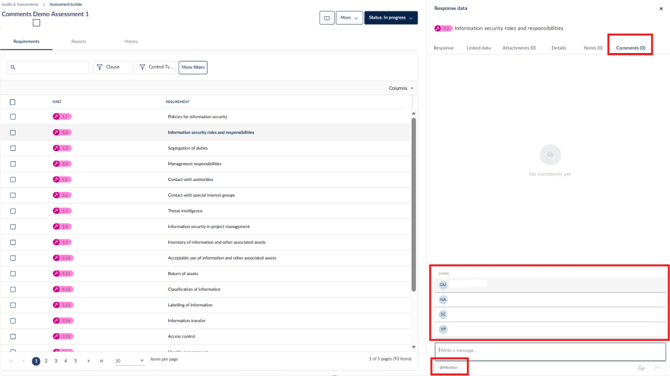Click the split-view panel icon button
Viewport: 670px width, 376px height.
point(327,18)
